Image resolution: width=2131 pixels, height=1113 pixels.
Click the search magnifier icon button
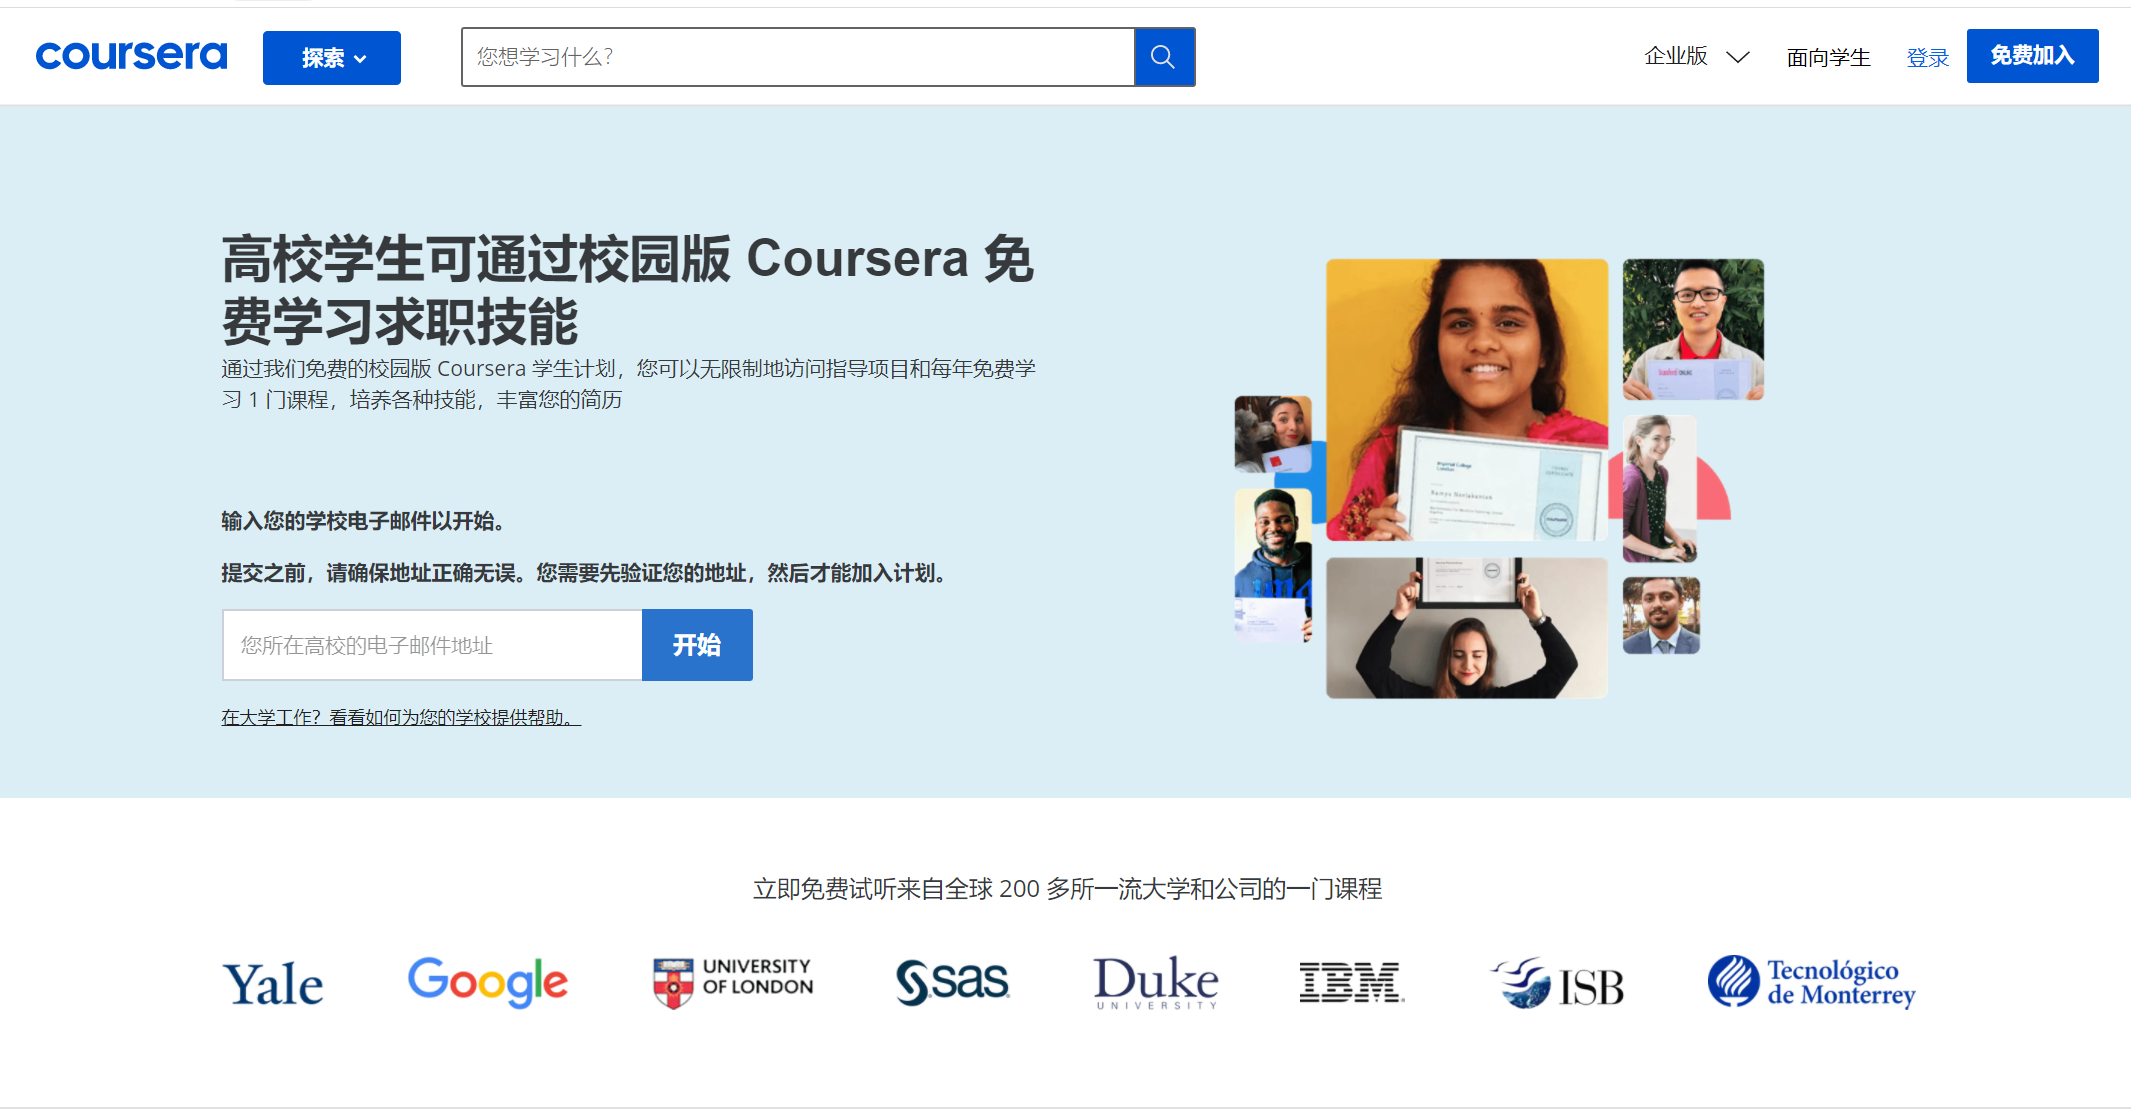click(x=1164, y=57)
